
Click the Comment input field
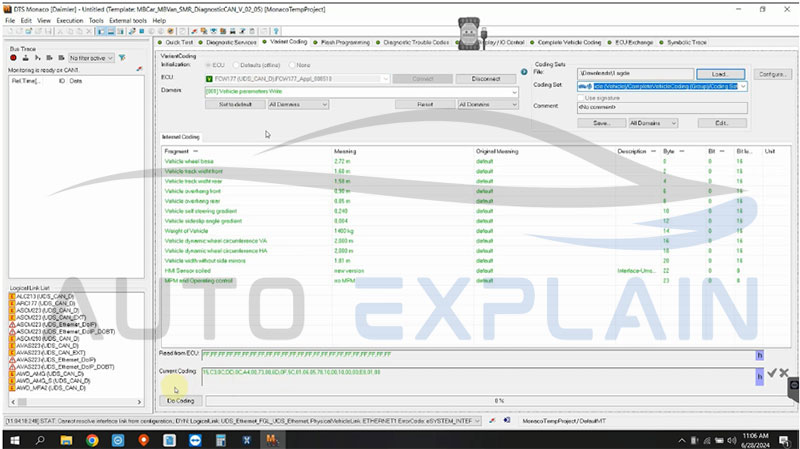(x=662, y=108)
